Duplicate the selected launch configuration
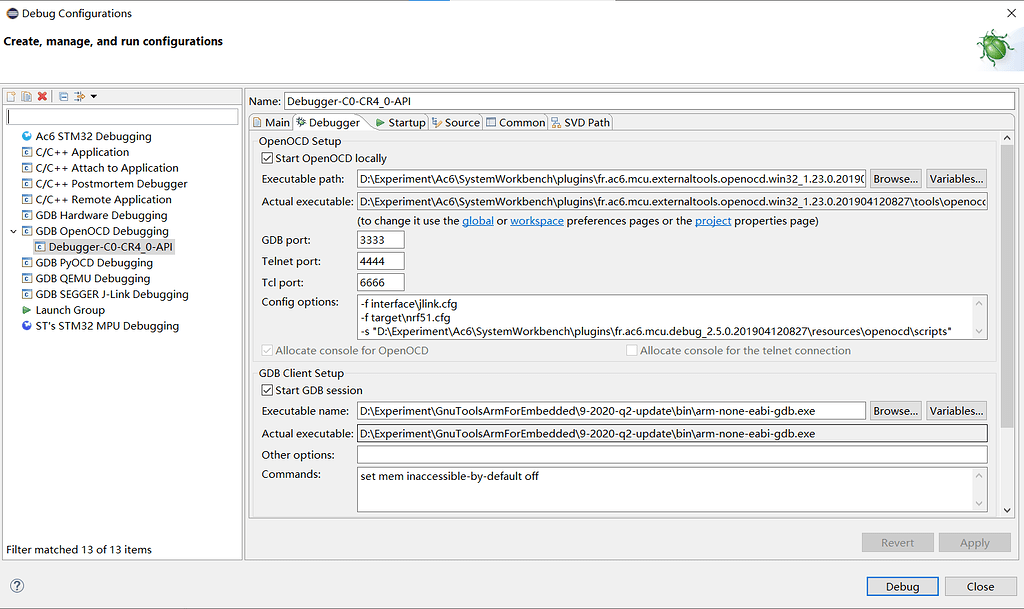1024x609 pixels. [26, 96]
